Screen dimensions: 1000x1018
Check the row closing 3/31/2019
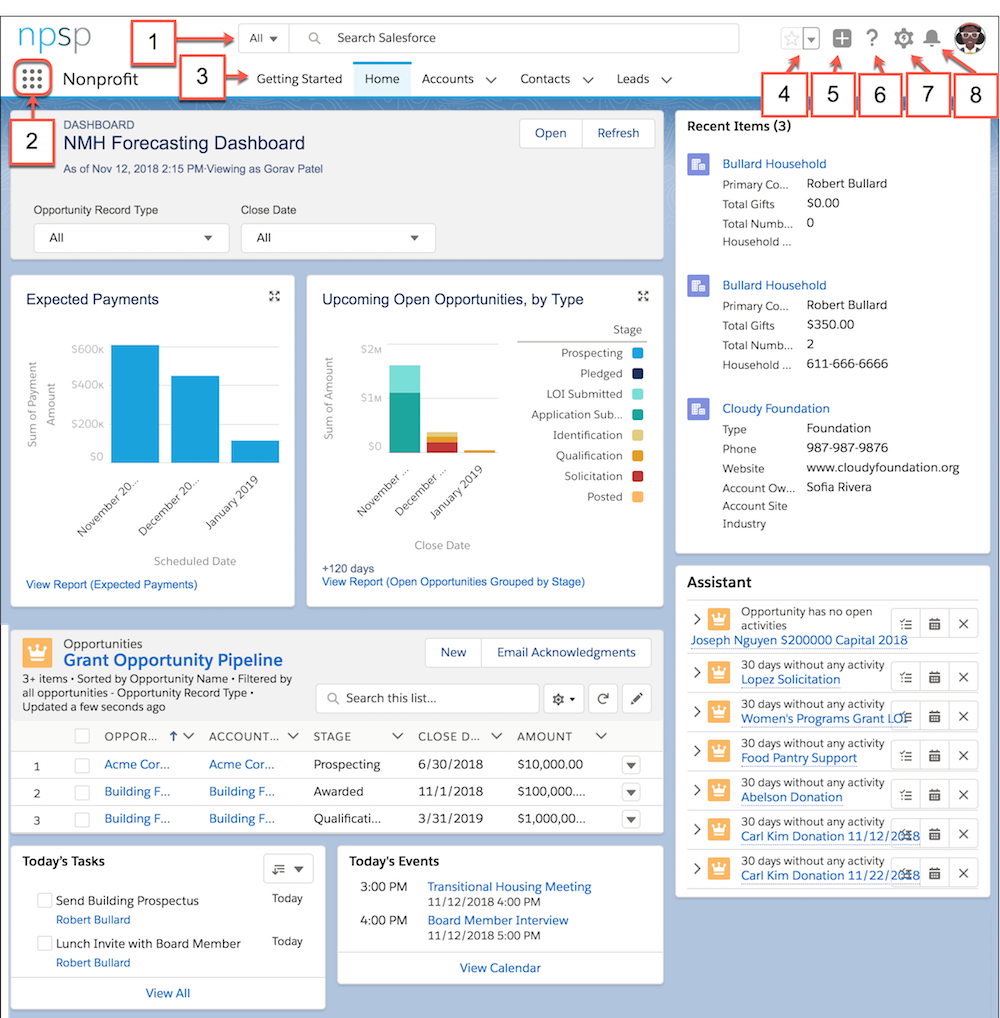pos(82,820)
